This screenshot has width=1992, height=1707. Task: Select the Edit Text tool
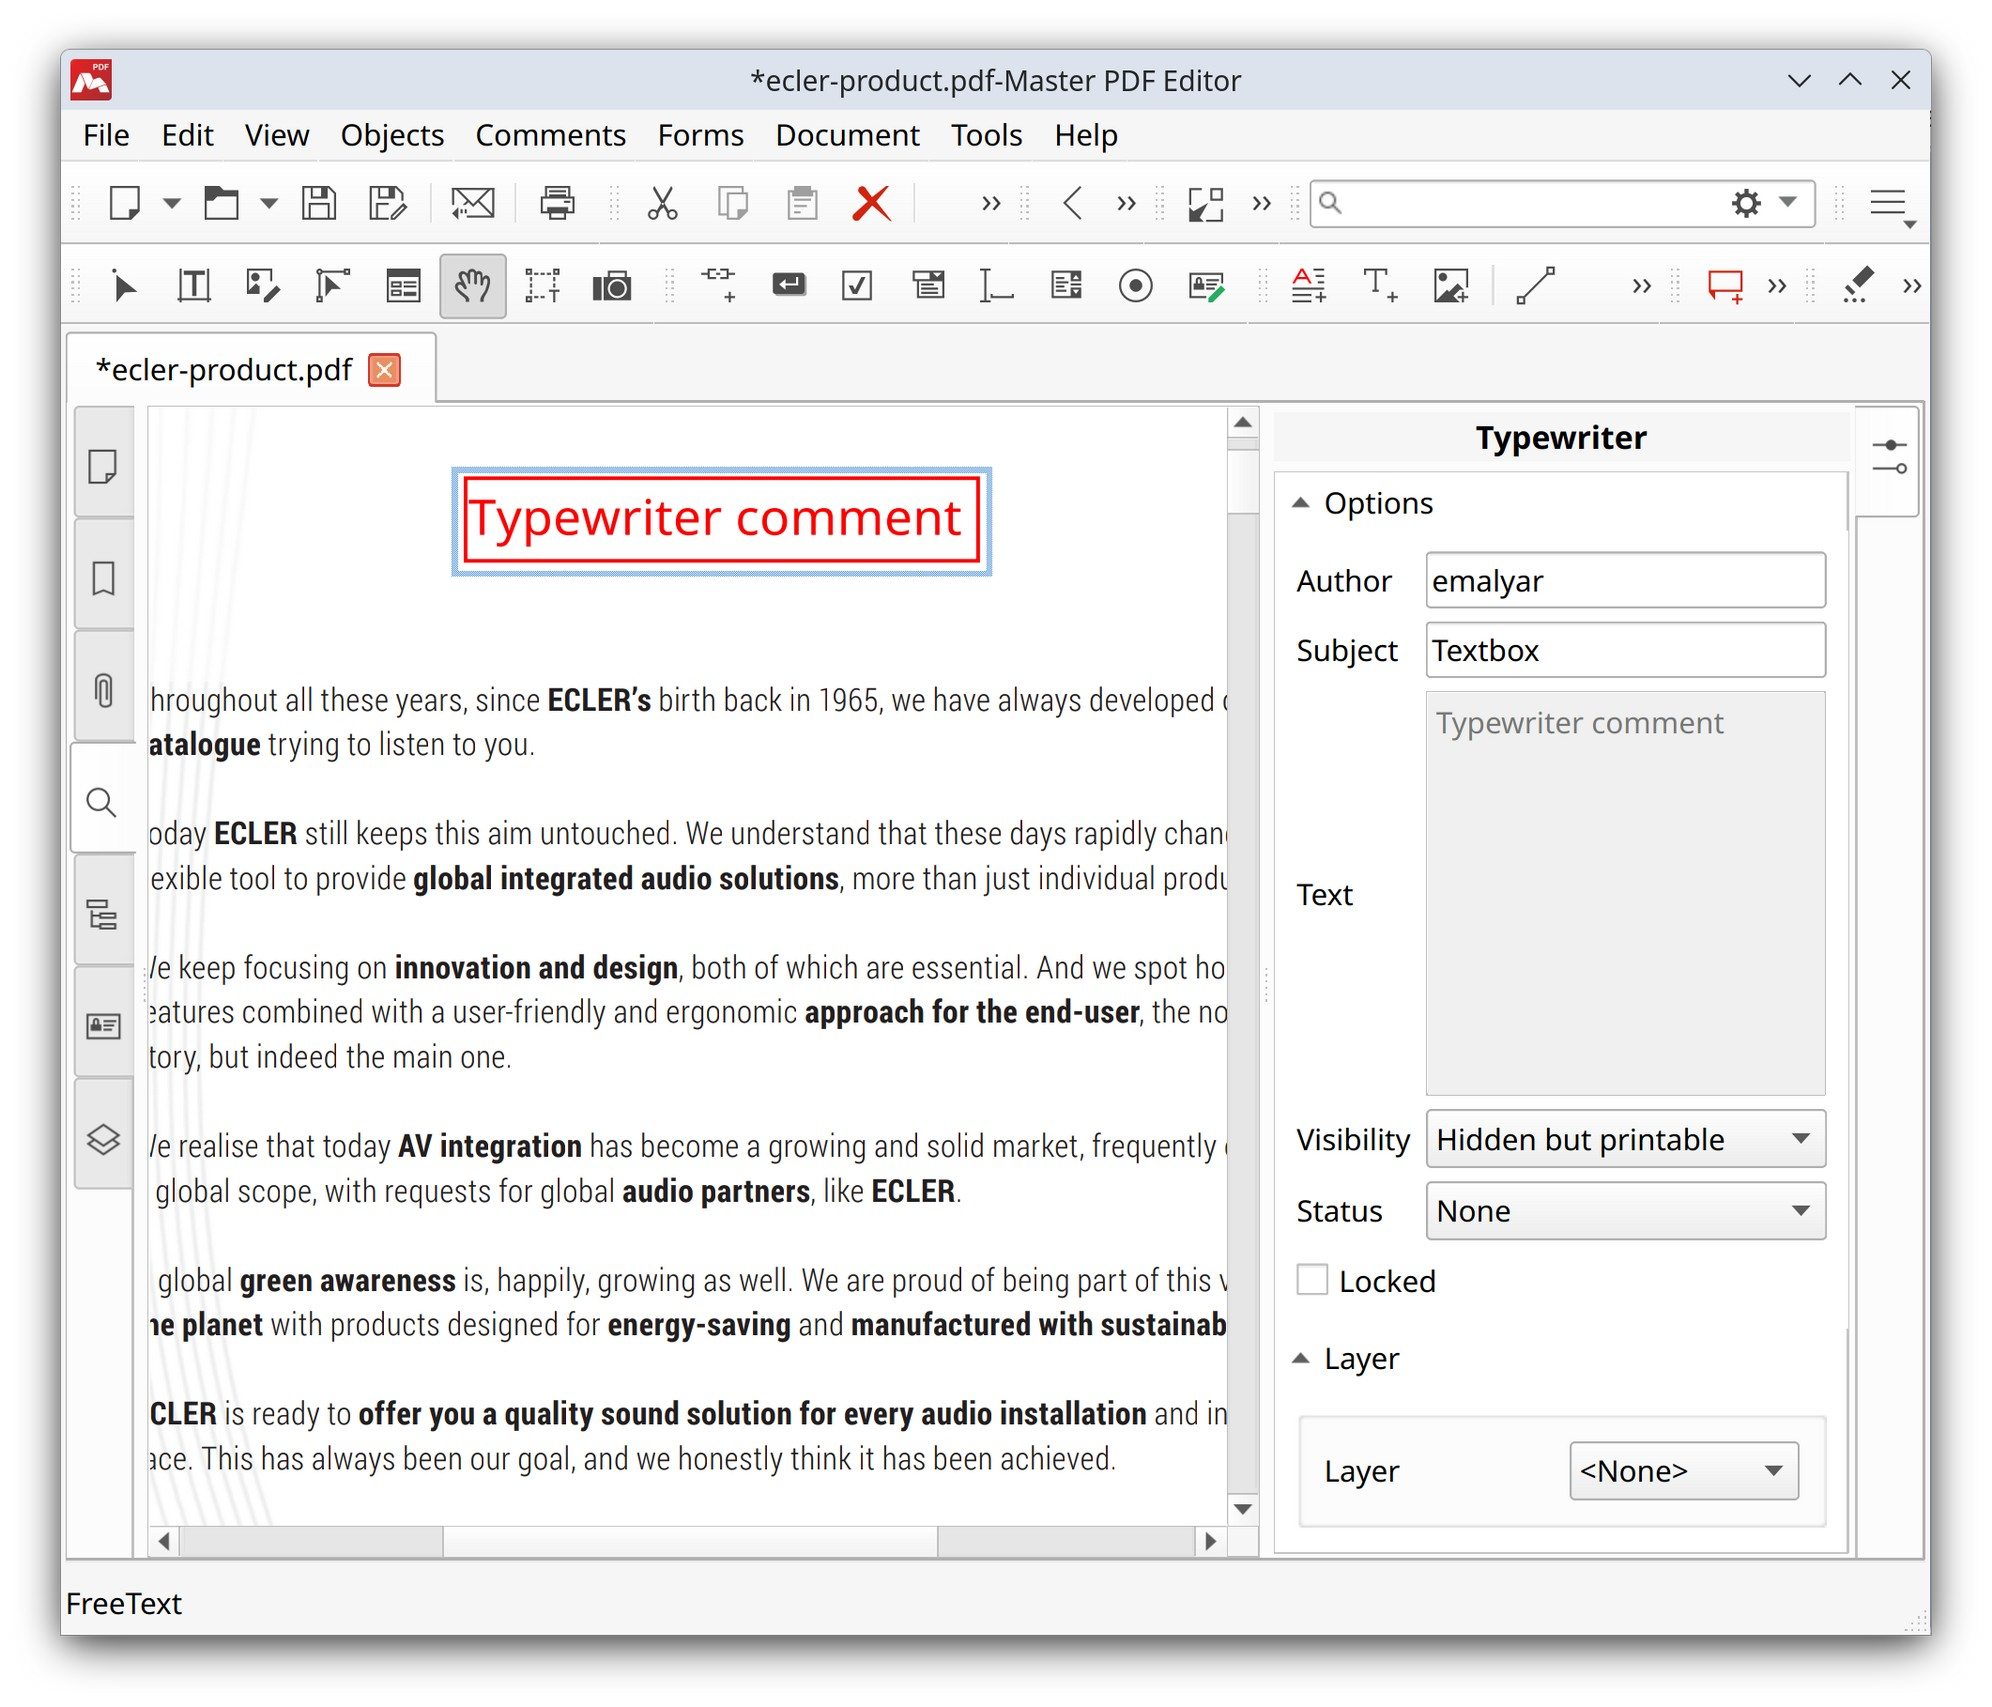pyautogui.click(x=194, y=286)
